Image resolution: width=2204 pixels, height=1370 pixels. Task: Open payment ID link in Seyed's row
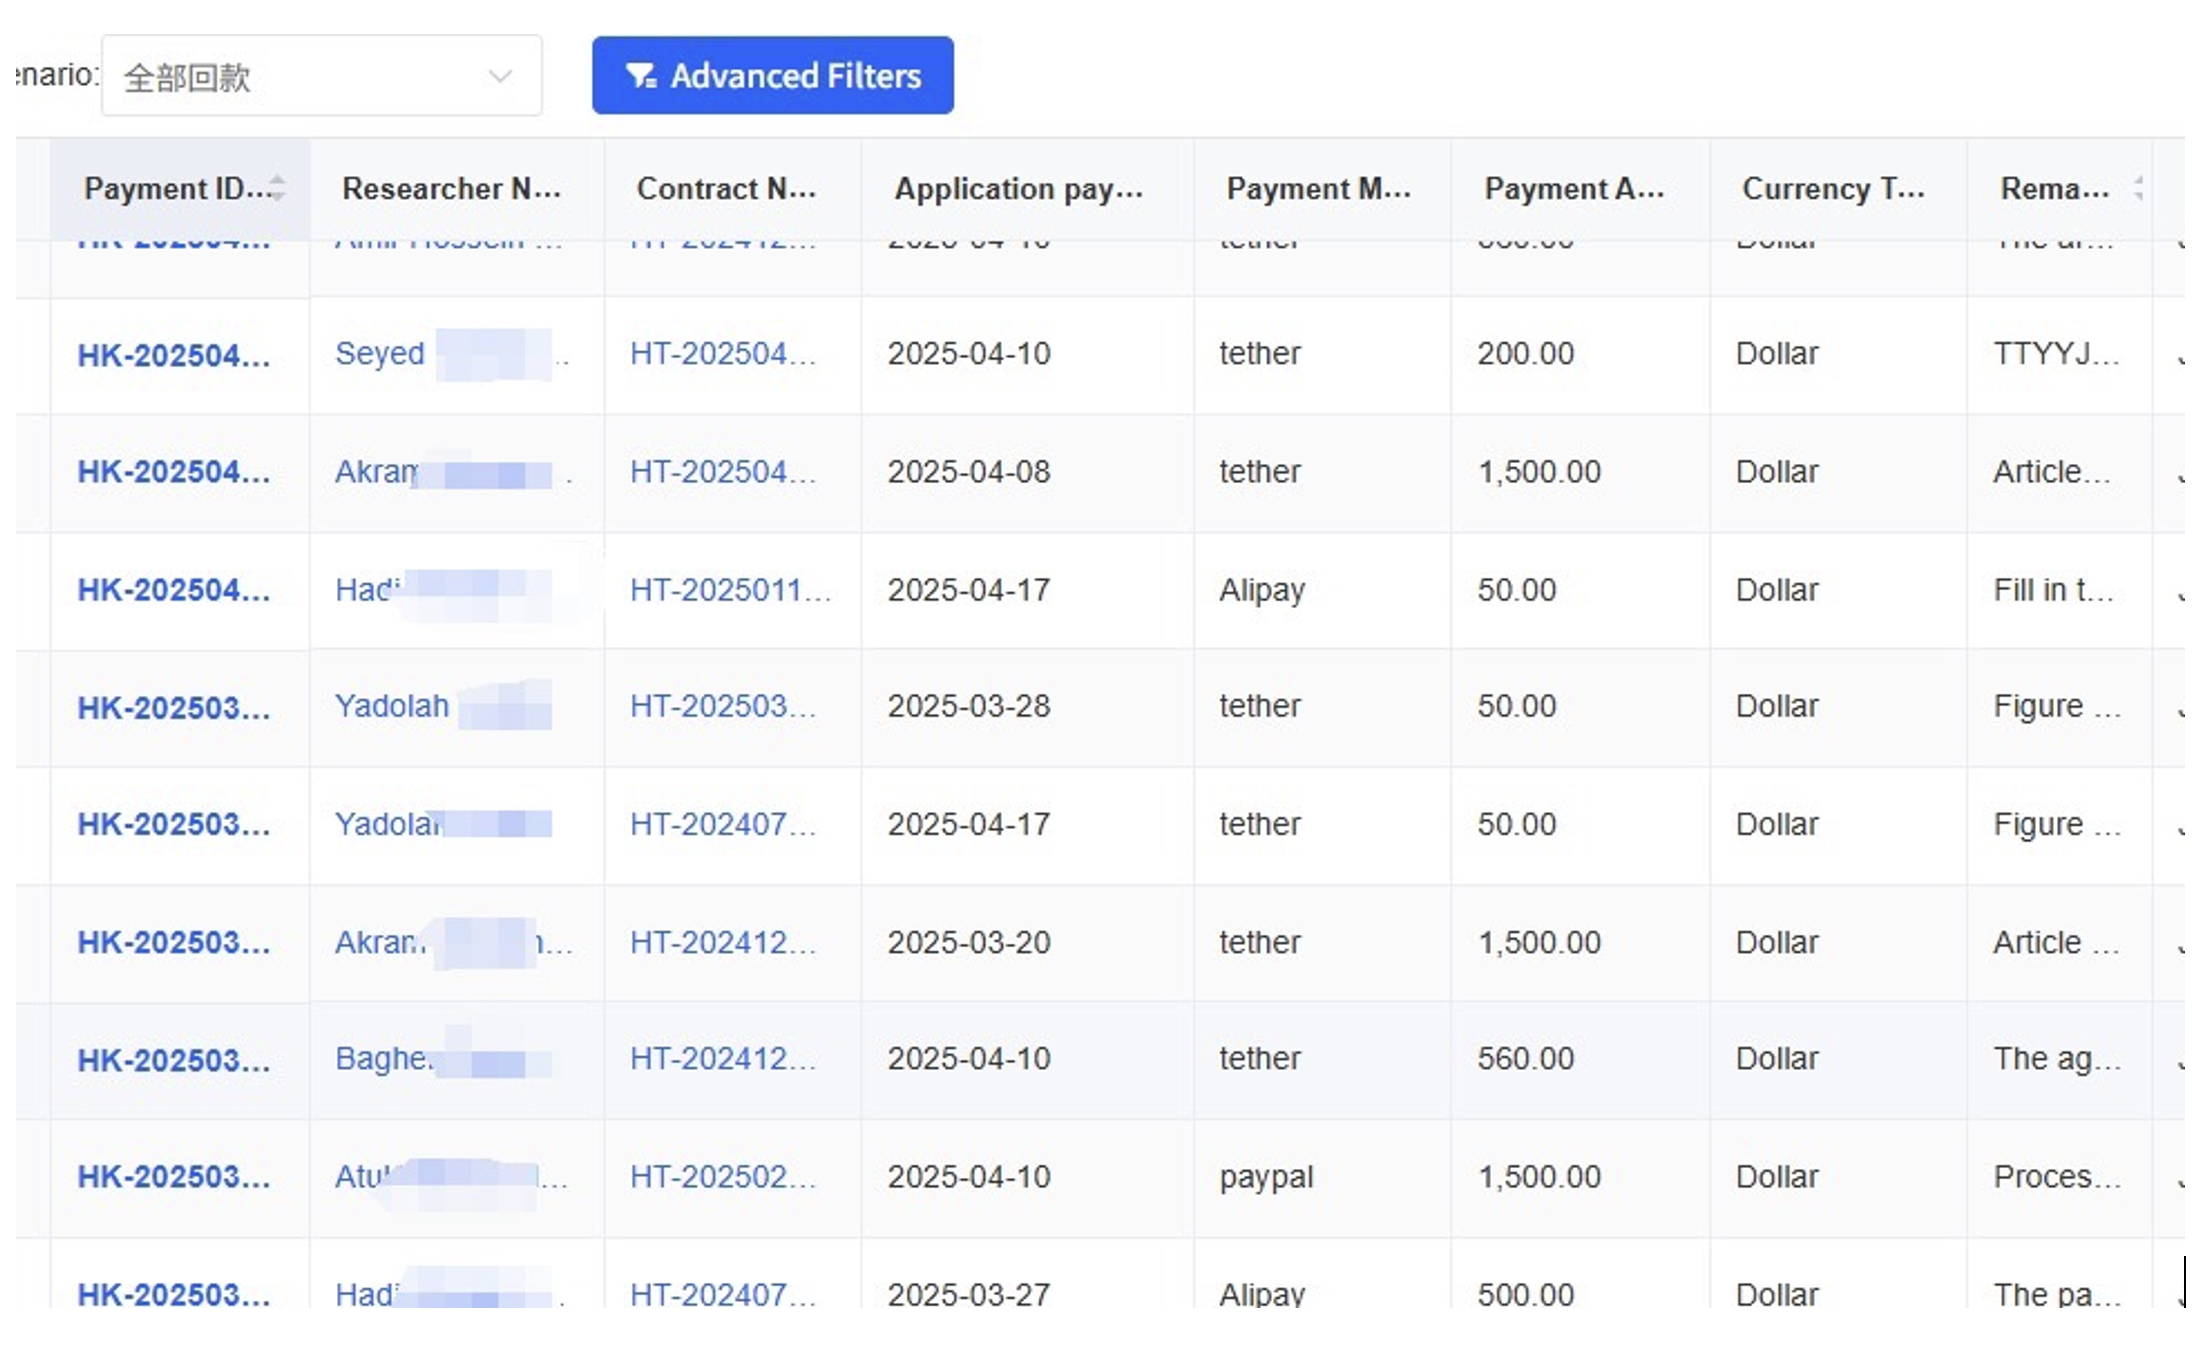tap(174, 355)
